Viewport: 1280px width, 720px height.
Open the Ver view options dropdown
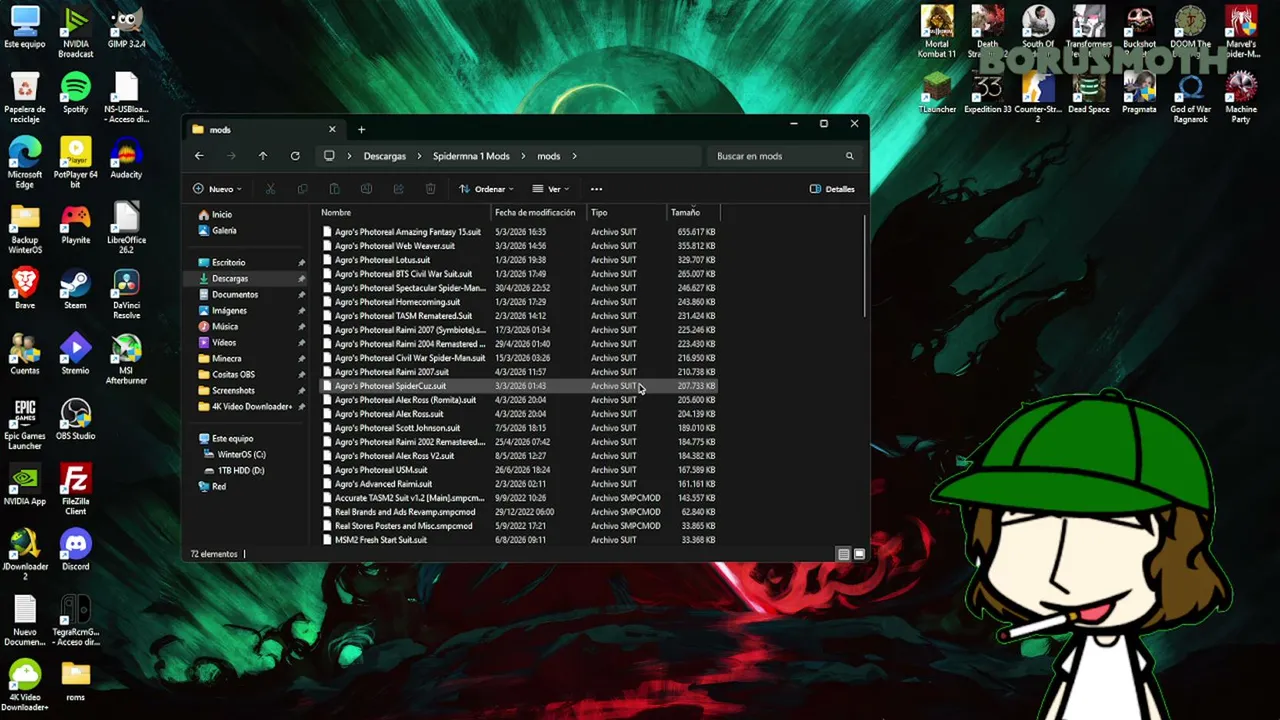click(x=551, y=189)
